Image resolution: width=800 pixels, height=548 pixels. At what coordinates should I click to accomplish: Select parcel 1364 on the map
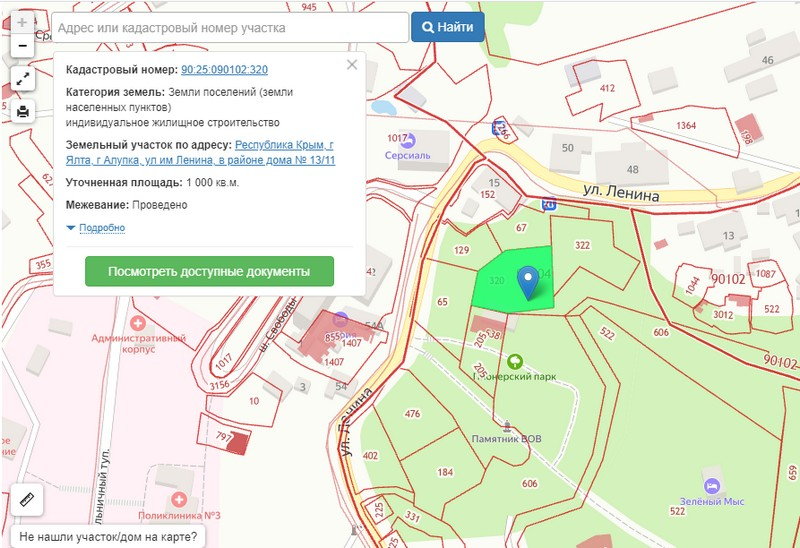click(686, 126)
